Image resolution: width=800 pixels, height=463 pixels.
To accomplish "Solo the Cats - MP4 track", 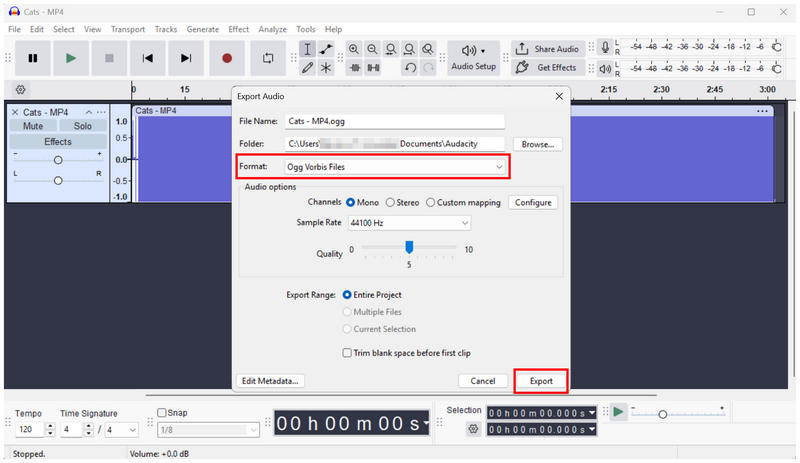I will tap(83, 126).
